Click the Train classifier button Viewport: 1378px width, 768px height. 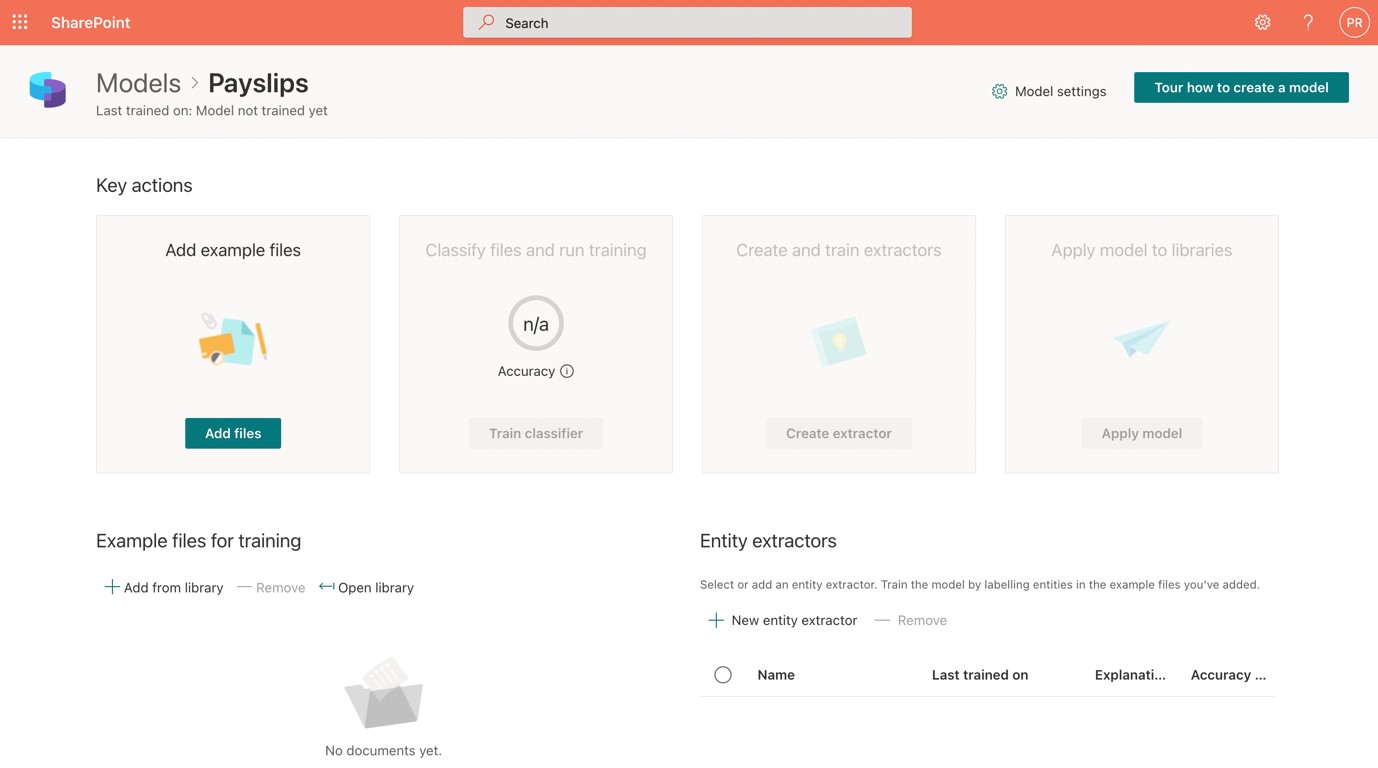pos(535,433)
